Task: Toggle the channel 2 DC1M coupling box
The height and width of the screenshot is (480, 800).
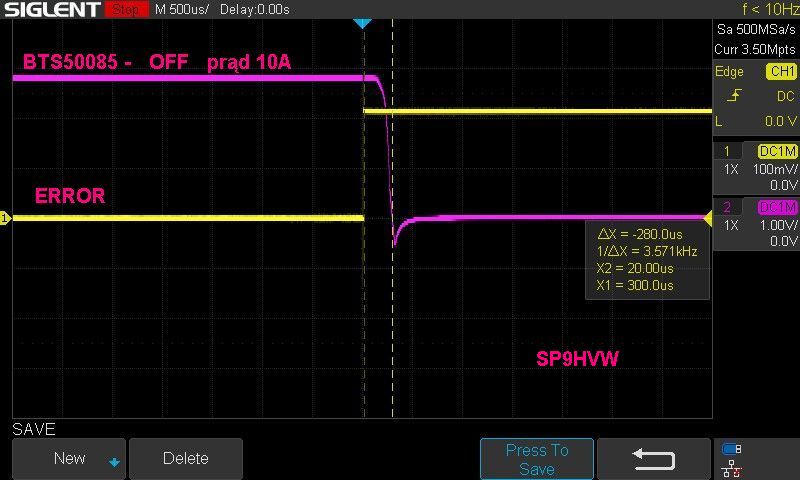Action: (x=778, y=207)
